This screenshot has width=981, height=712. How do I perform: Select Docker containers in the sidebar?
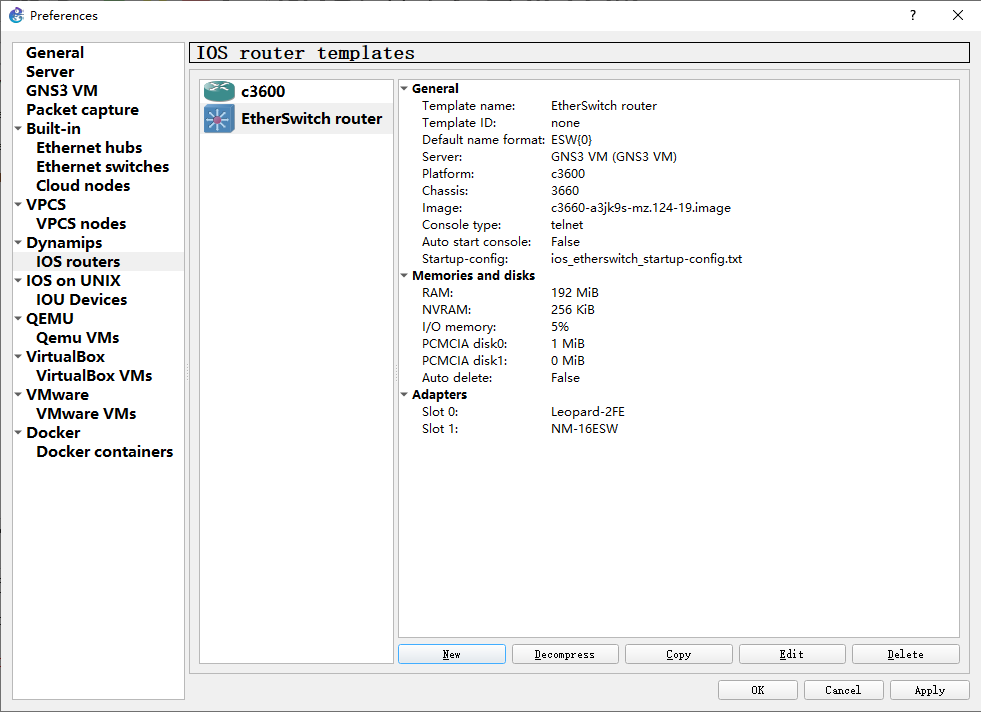click(x=104, y=452)
